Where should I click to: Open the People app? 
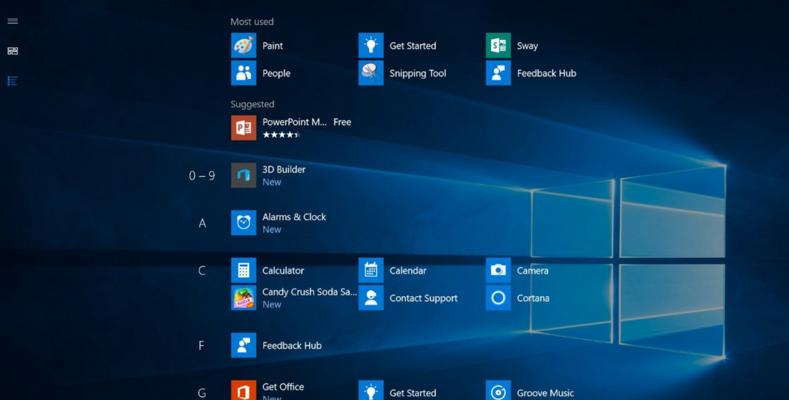tap(261, 73)
